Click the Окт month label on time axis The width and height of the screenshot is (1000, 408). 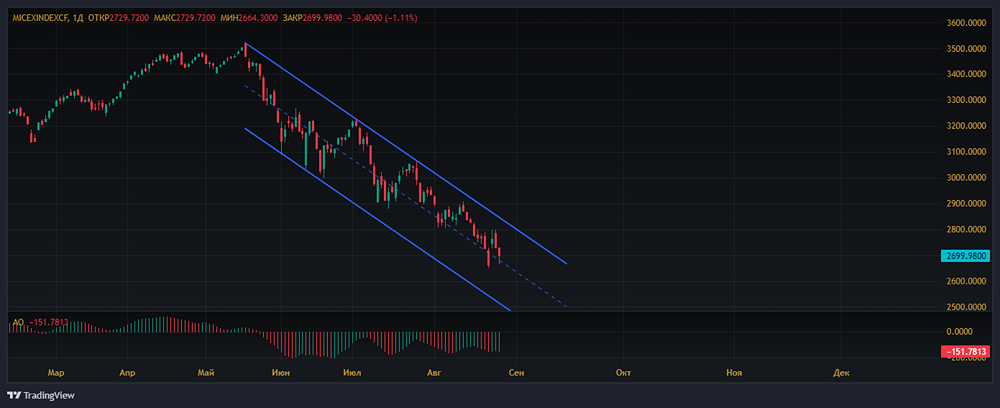[x=624, y=372]
